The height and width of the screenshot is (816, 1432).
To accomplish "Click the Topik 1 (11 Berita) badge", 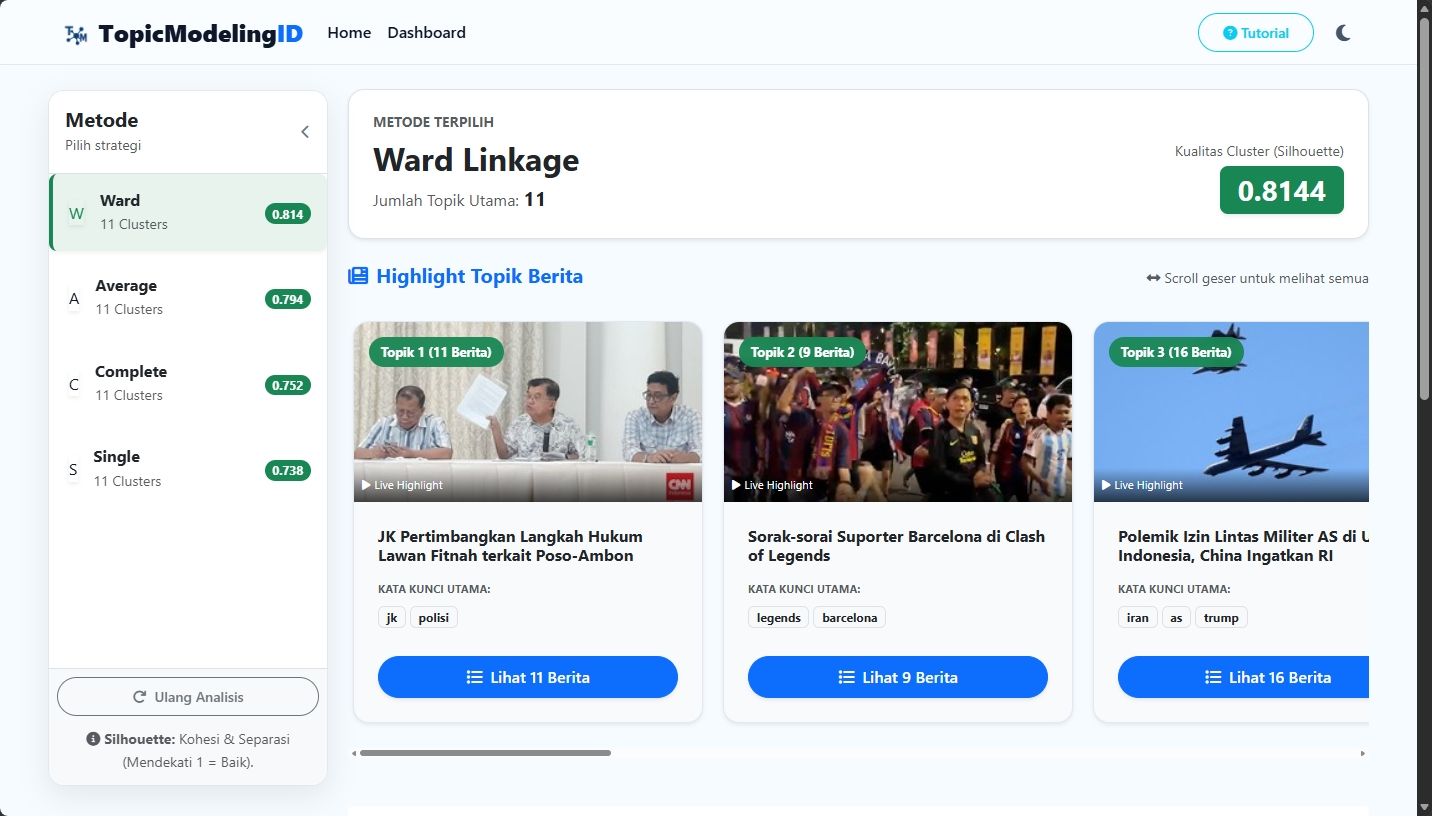I will point(436,352).
